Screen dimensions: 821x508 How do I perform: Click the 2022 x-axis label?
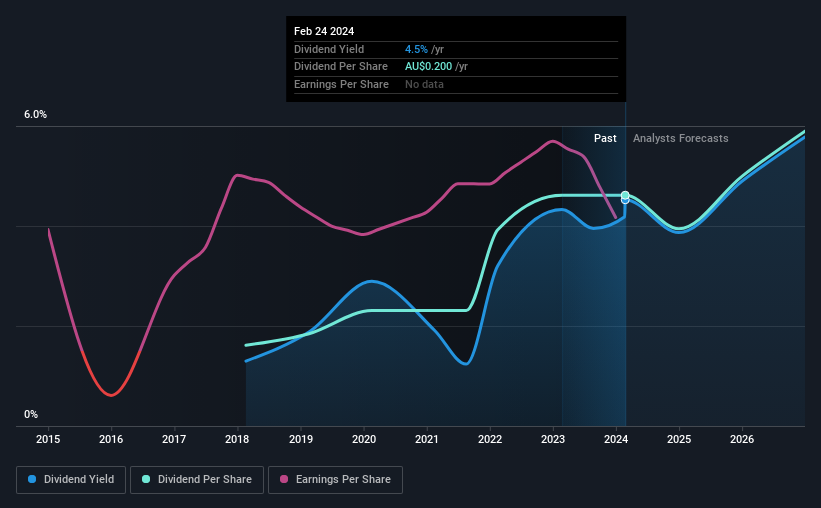490,439
